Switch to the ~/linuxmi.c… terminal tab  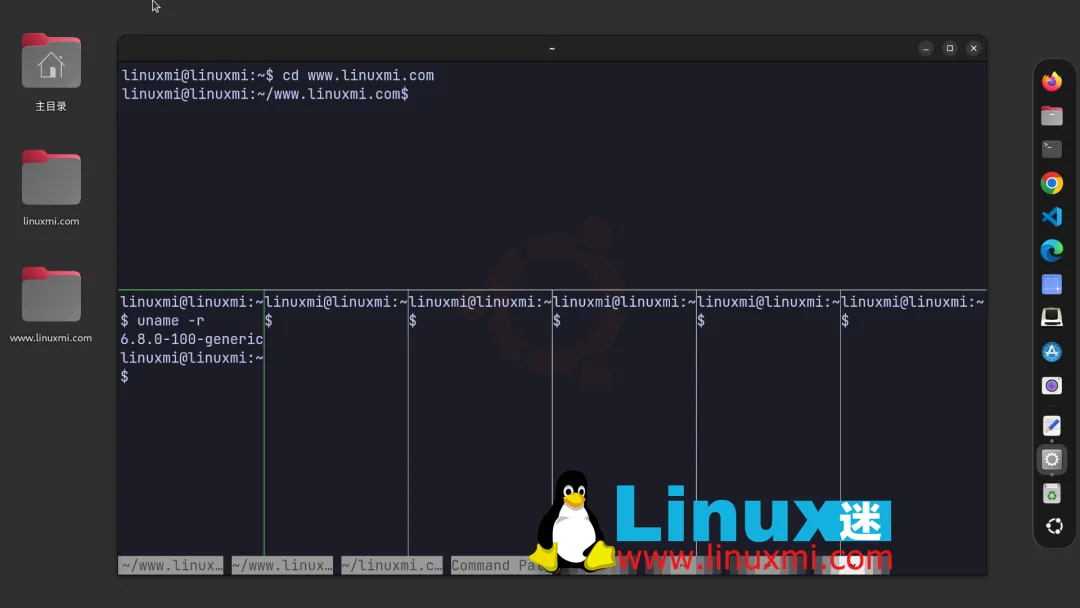tap(392, 565)
